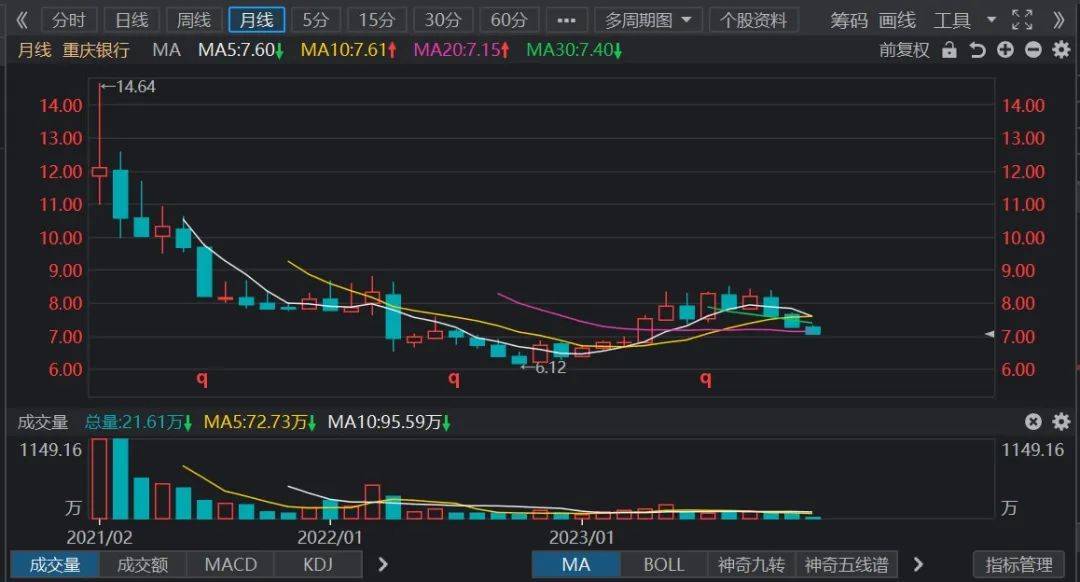Open volume panel settings gear
Viewport: 1080px width, 582px height.
tap(1061, 422)
